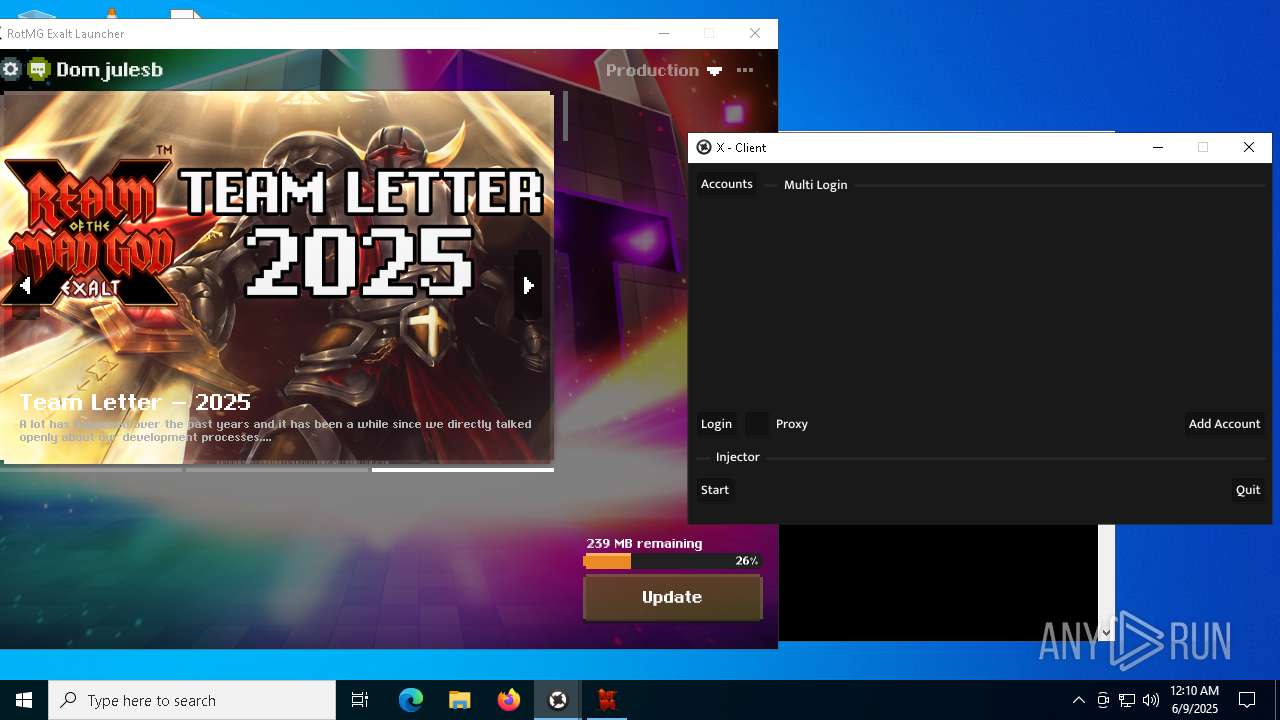Viewport: 1280px width, 720px height.
Task: Open File Explorer from taskbar
Action: [x=460, y=700]
